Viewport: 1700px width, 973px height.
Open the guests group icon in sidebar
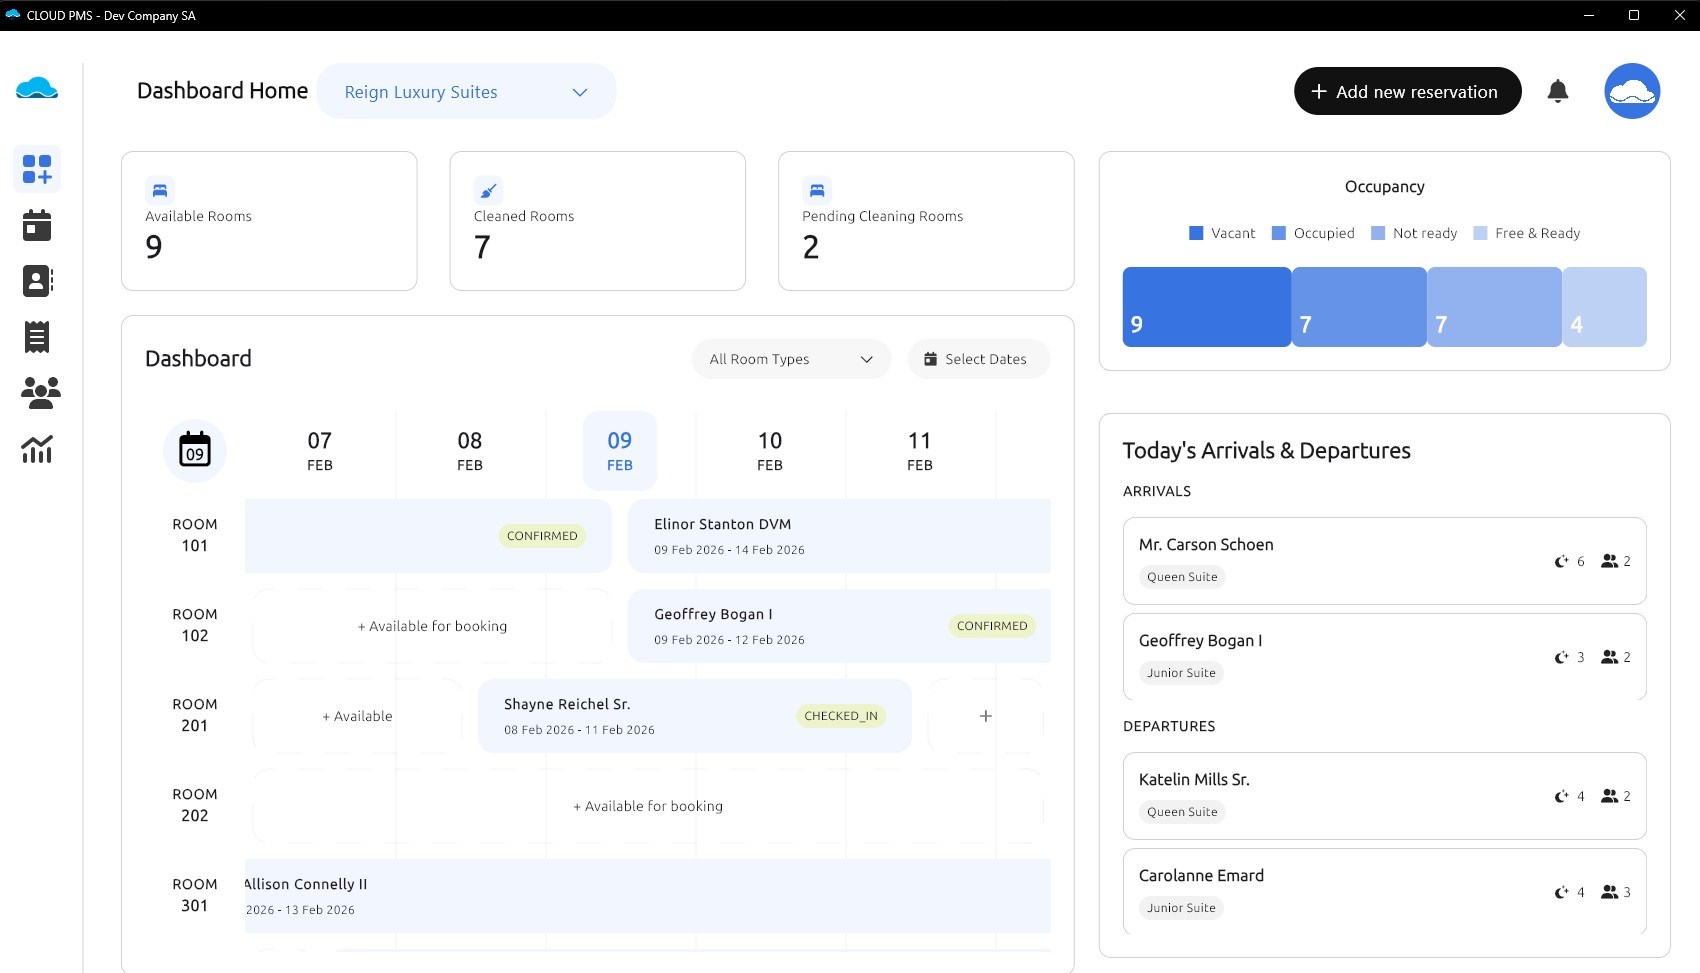[40, 393]
